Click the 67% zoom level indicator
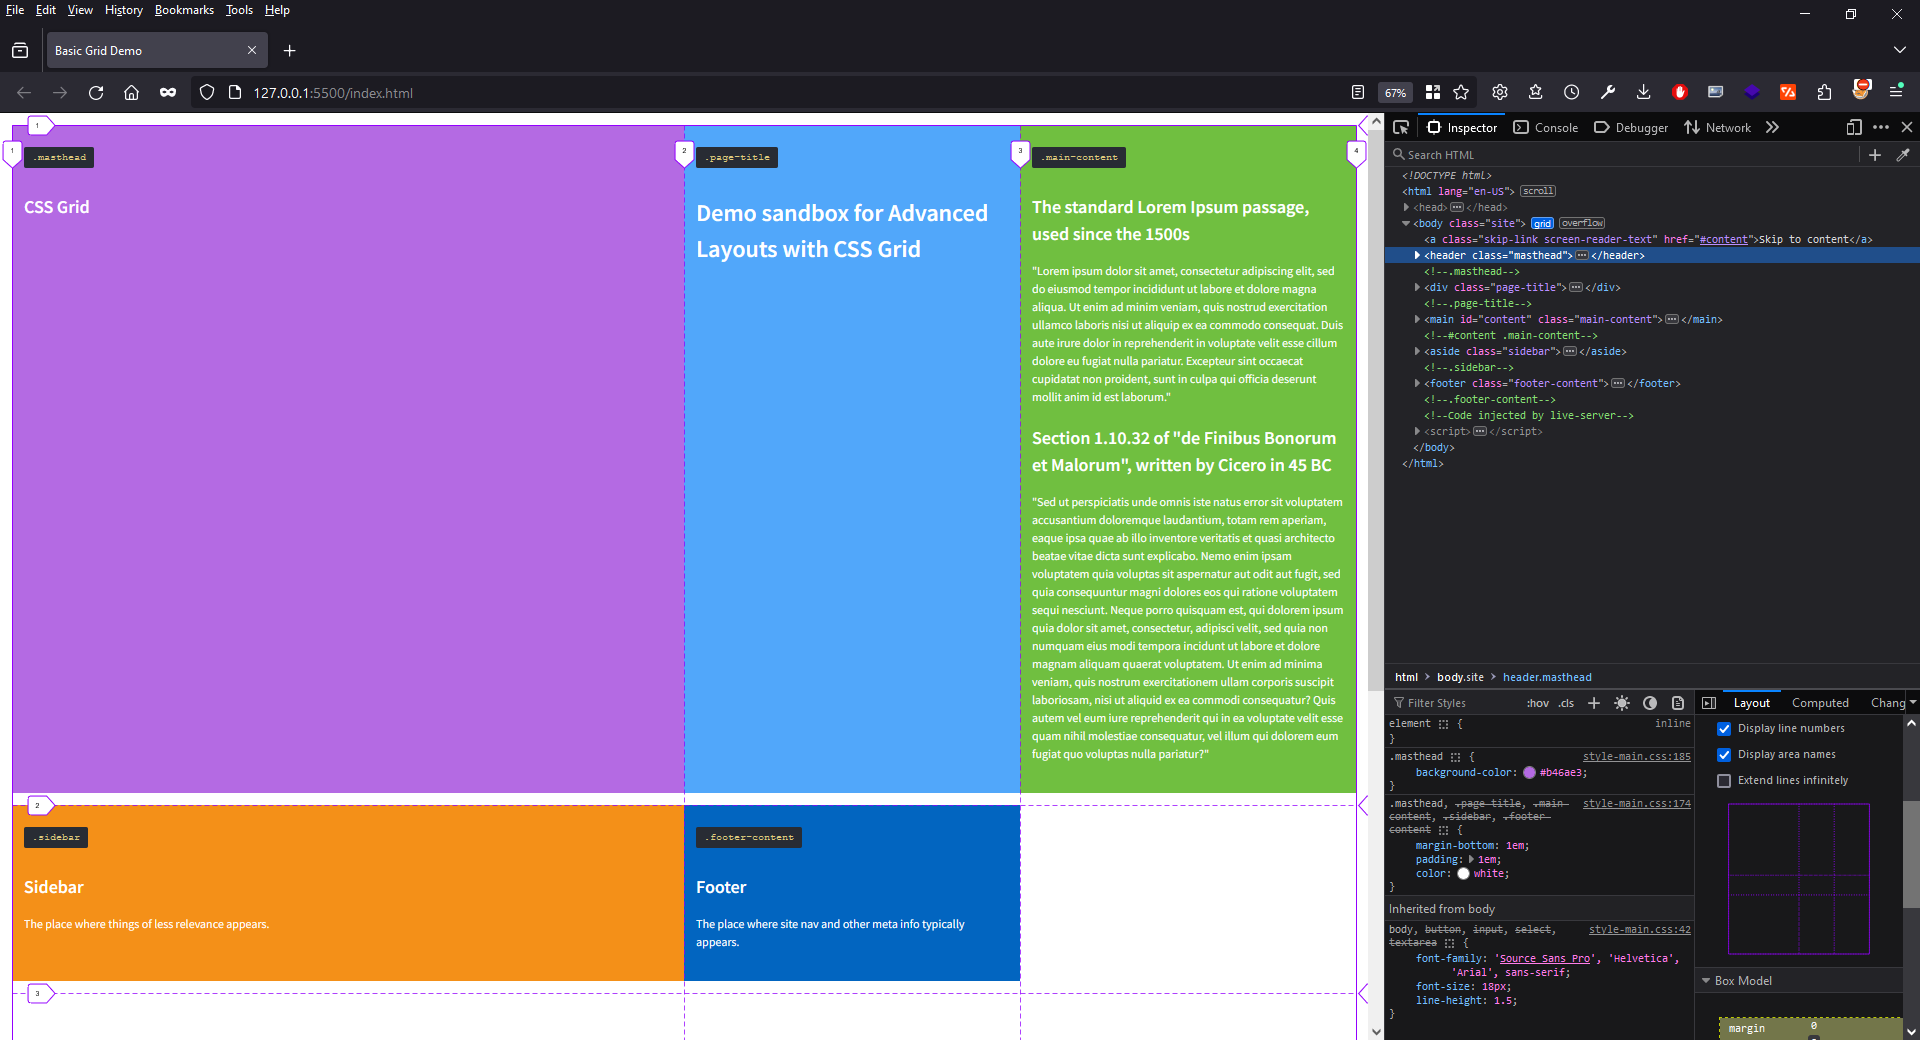 (1396, 92)
